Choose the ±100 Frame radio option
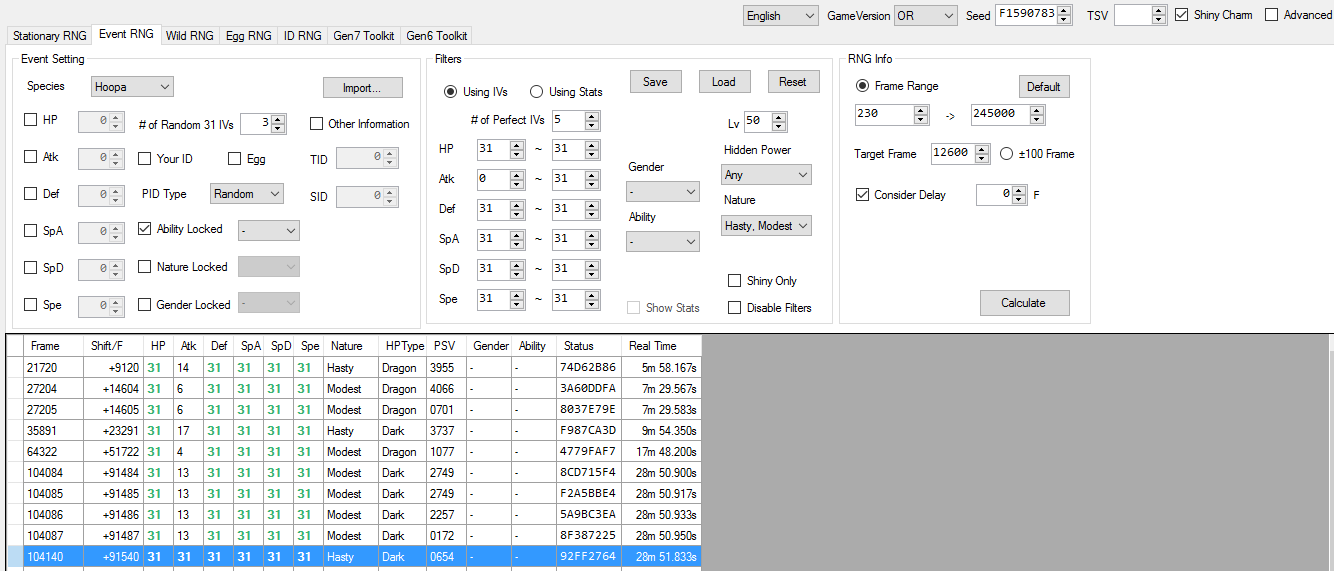This screenshot has width=1334, height=571. click(x=1007, y=154)
